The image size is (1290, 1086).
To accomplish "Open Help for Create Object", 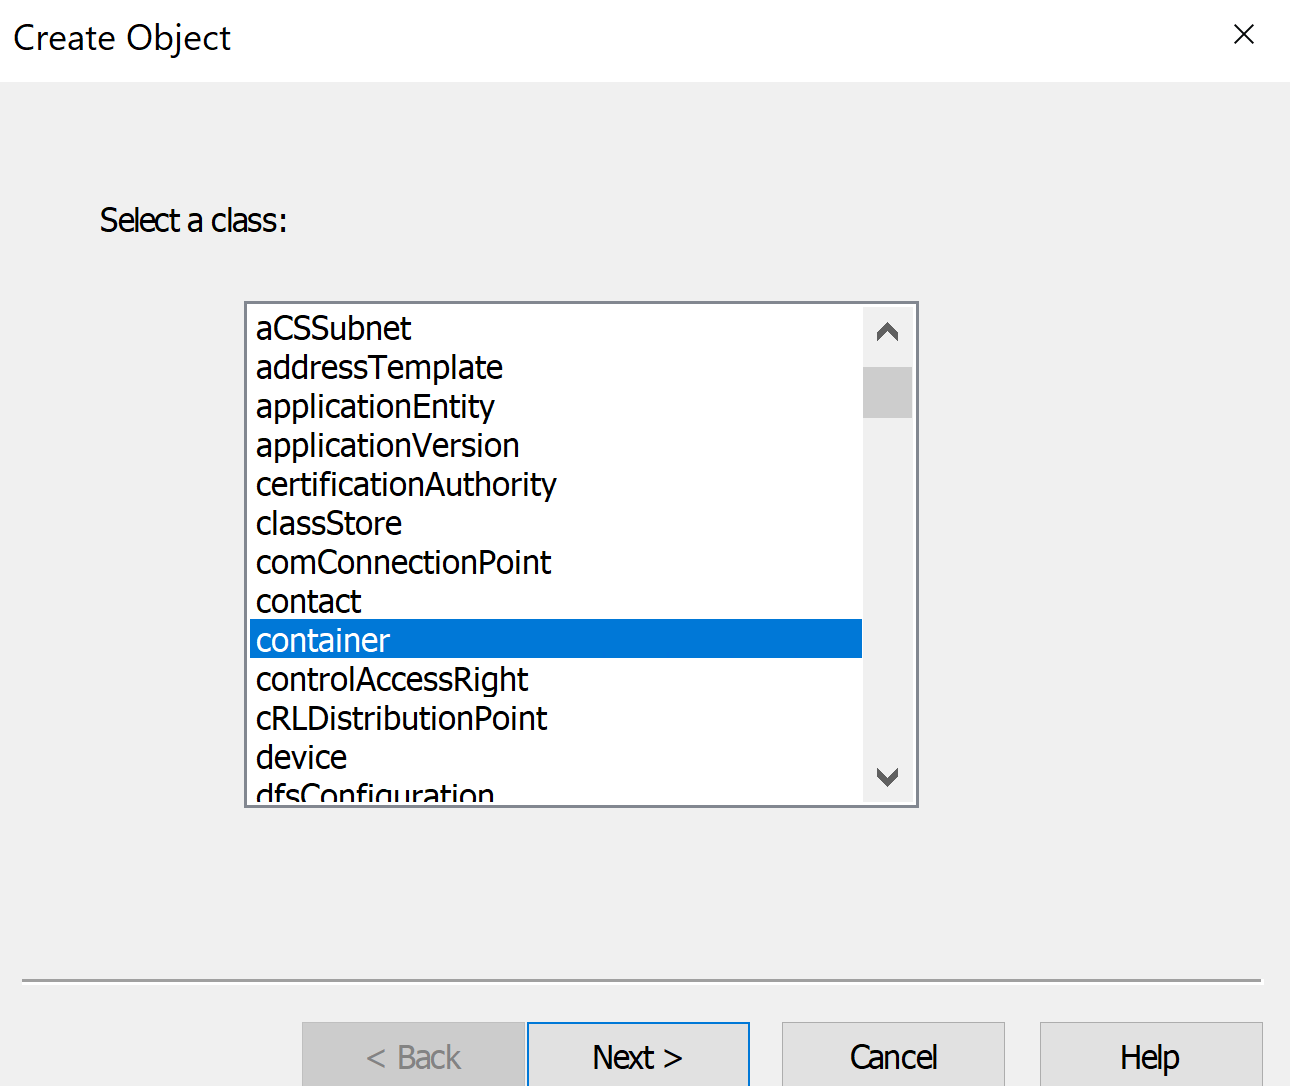I will pyautogui.click(x=1150, y=1056).
